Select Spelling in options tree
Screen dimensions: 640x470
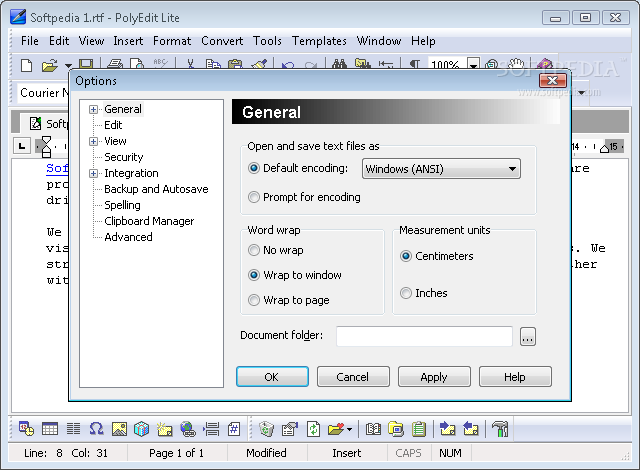[122, 205]
